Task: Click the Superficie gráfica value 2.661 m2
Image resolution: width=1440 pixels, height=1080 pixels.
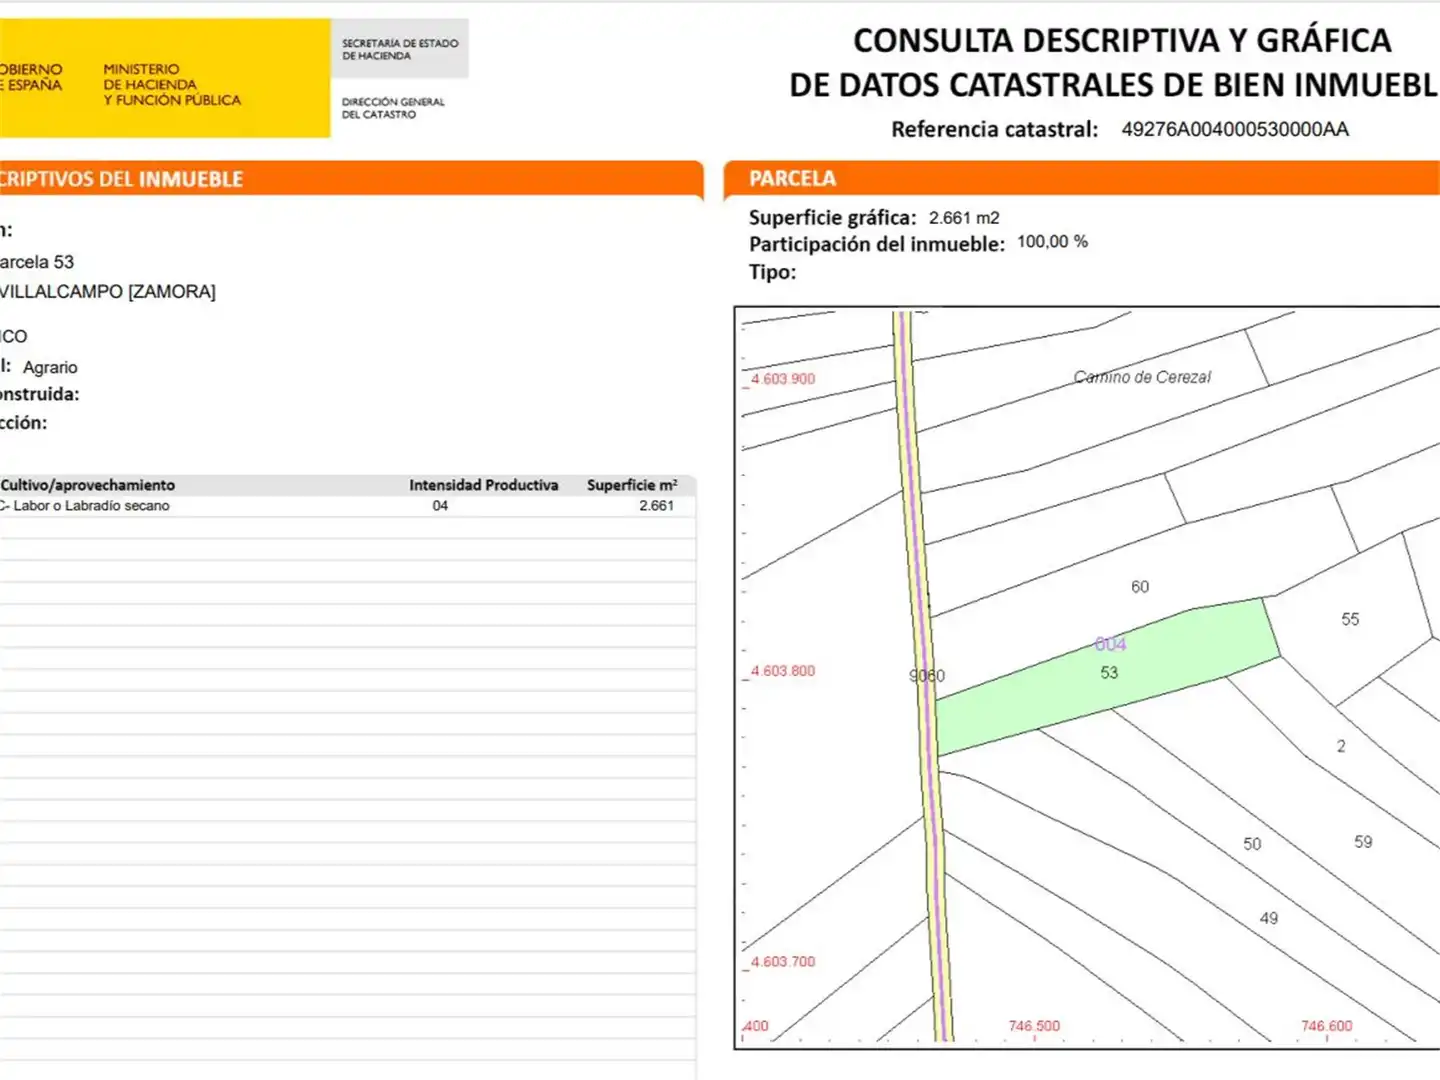Action: [964, 218]
